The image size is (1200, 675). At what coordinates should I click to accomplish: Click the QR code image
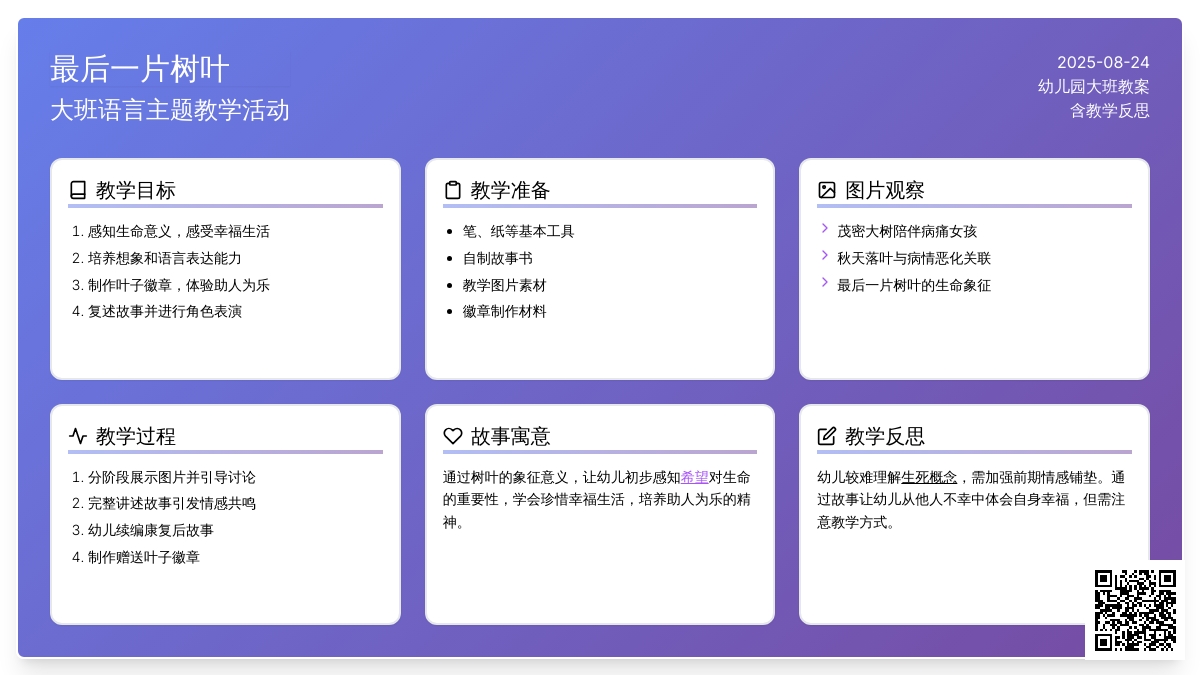(x=1135, y=610)
